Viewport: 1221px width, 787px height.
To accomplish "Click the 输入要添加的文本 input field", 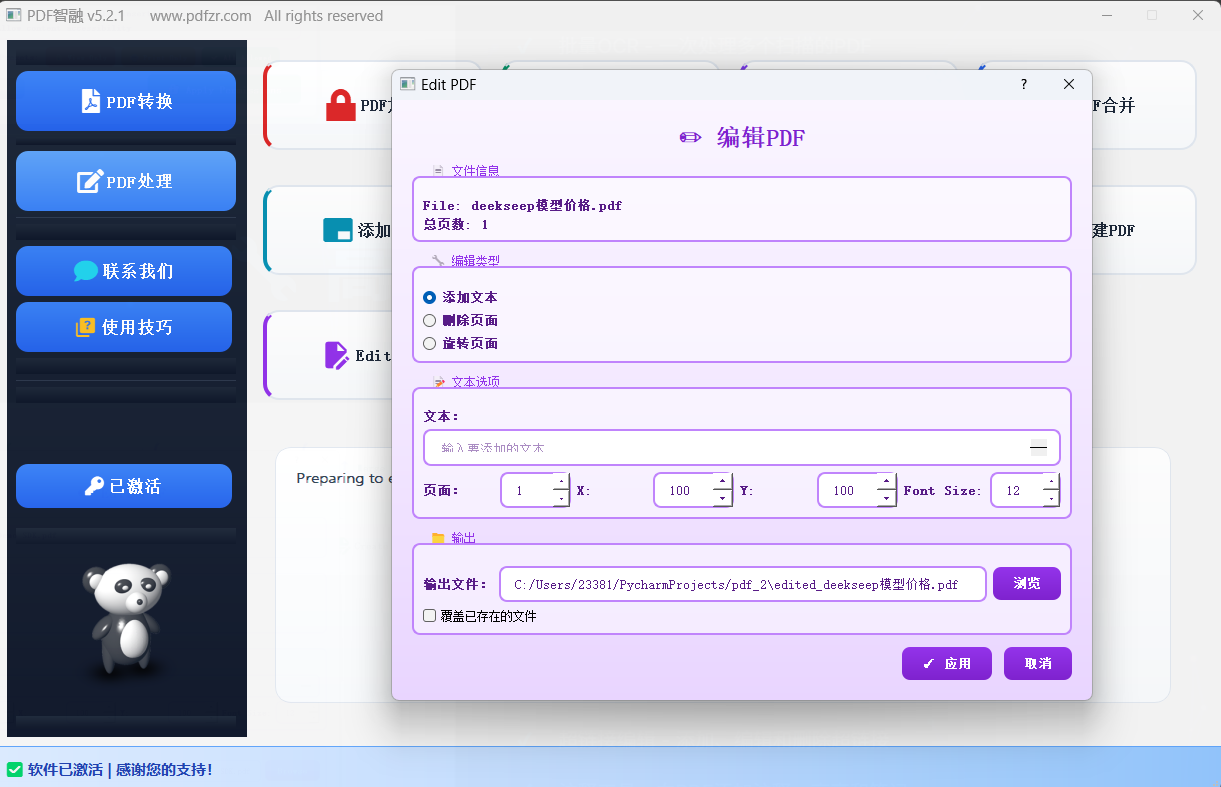I will point(700,447).
